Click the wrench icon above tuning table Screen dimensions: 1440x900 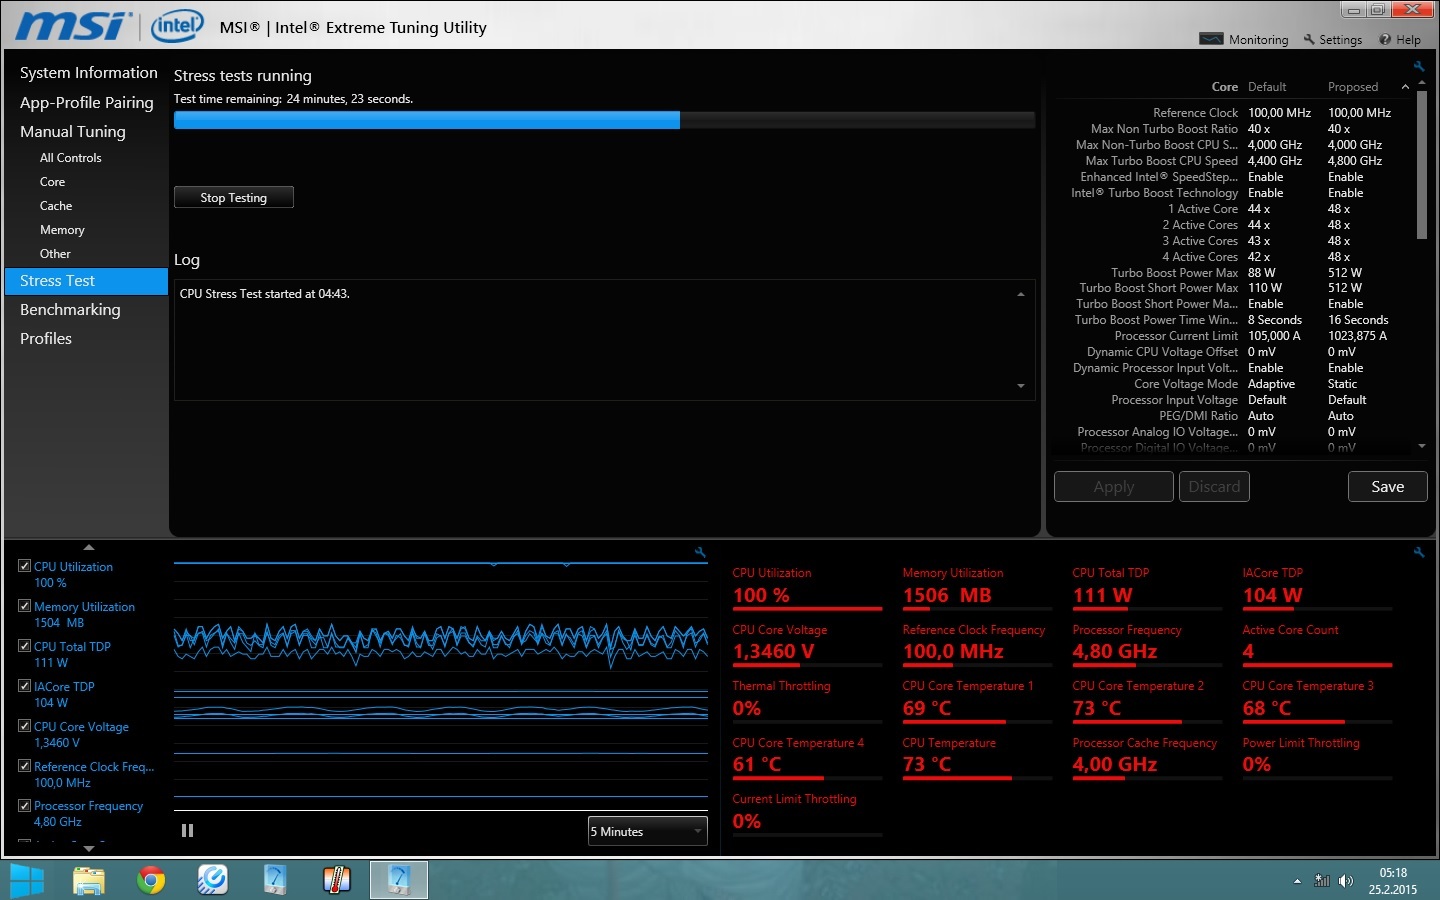tap(1418, 66)
